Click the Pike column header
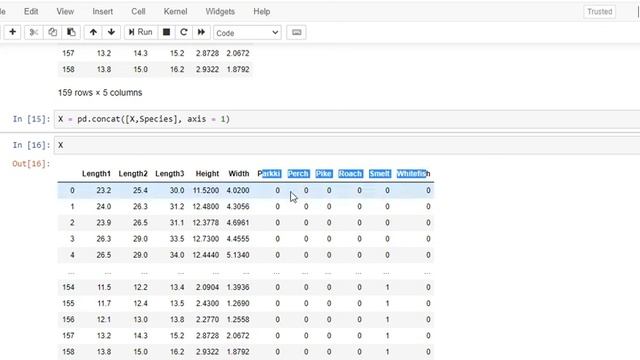Viewport: 640px width, 360px height. click(x=324, y=173)
